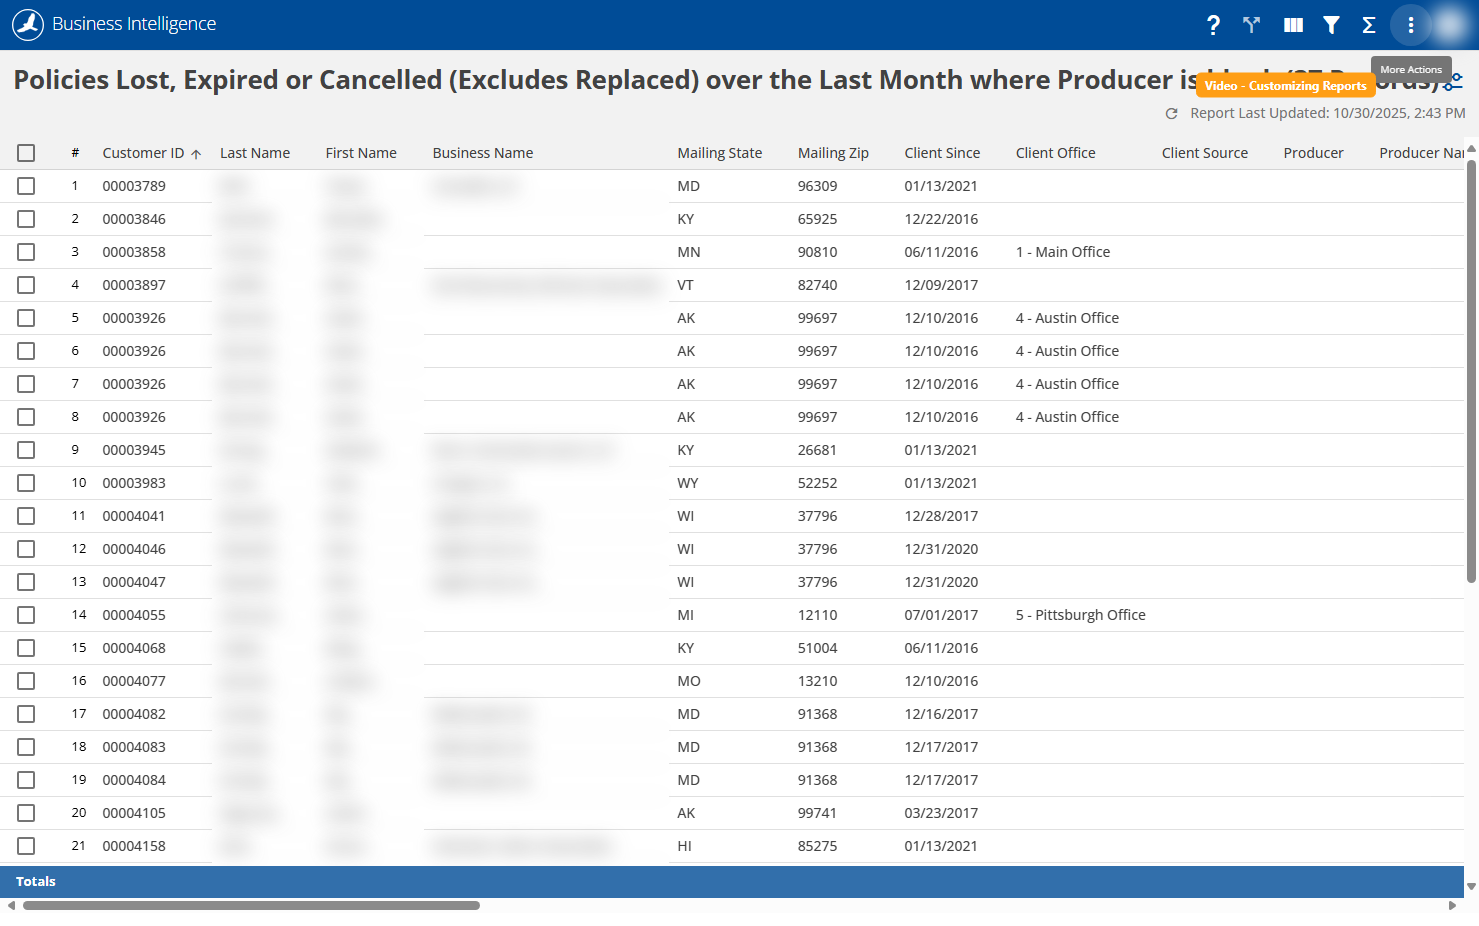Sort by the Last Name column header
The image size is (1479, 926).
(x=255, y=153)
